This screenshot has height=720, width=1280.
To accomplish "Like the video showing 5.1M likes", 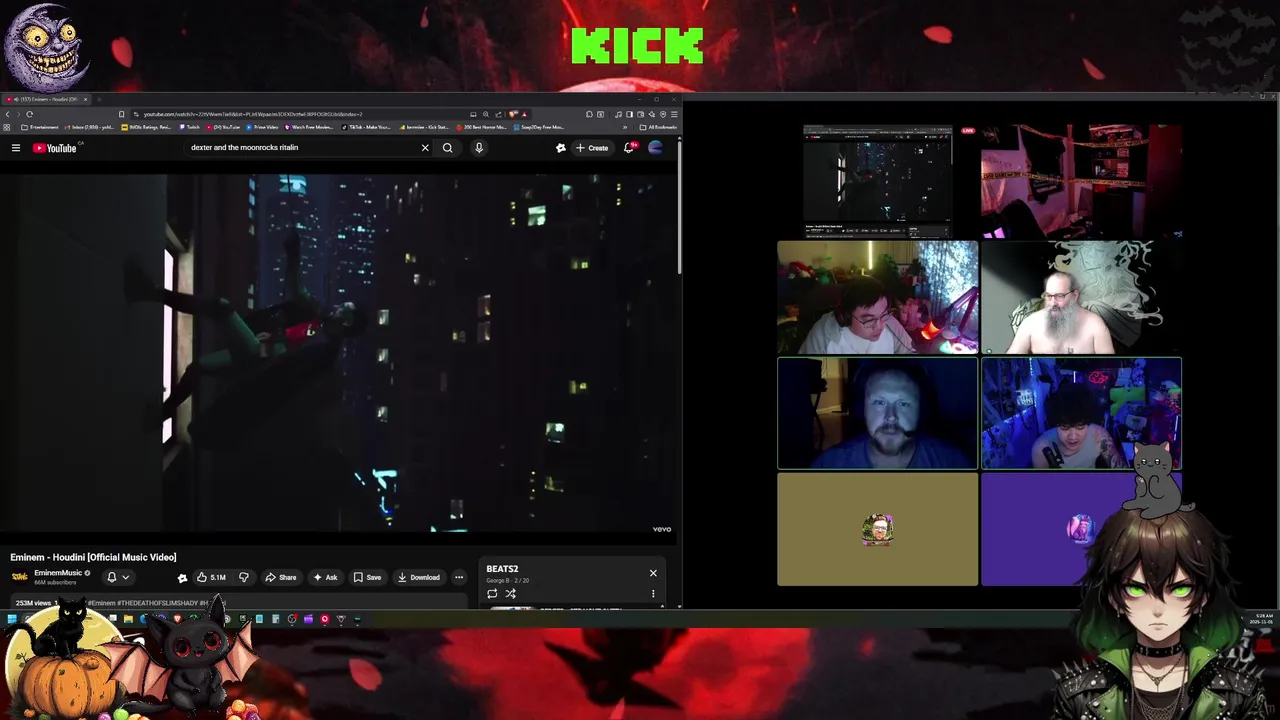I will pos(211,577).
